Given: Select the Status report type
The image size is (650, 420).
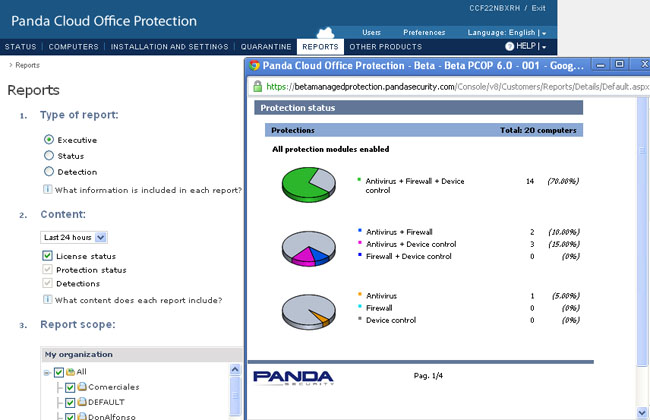Looking at the screenshot, I should coord(49,155).
